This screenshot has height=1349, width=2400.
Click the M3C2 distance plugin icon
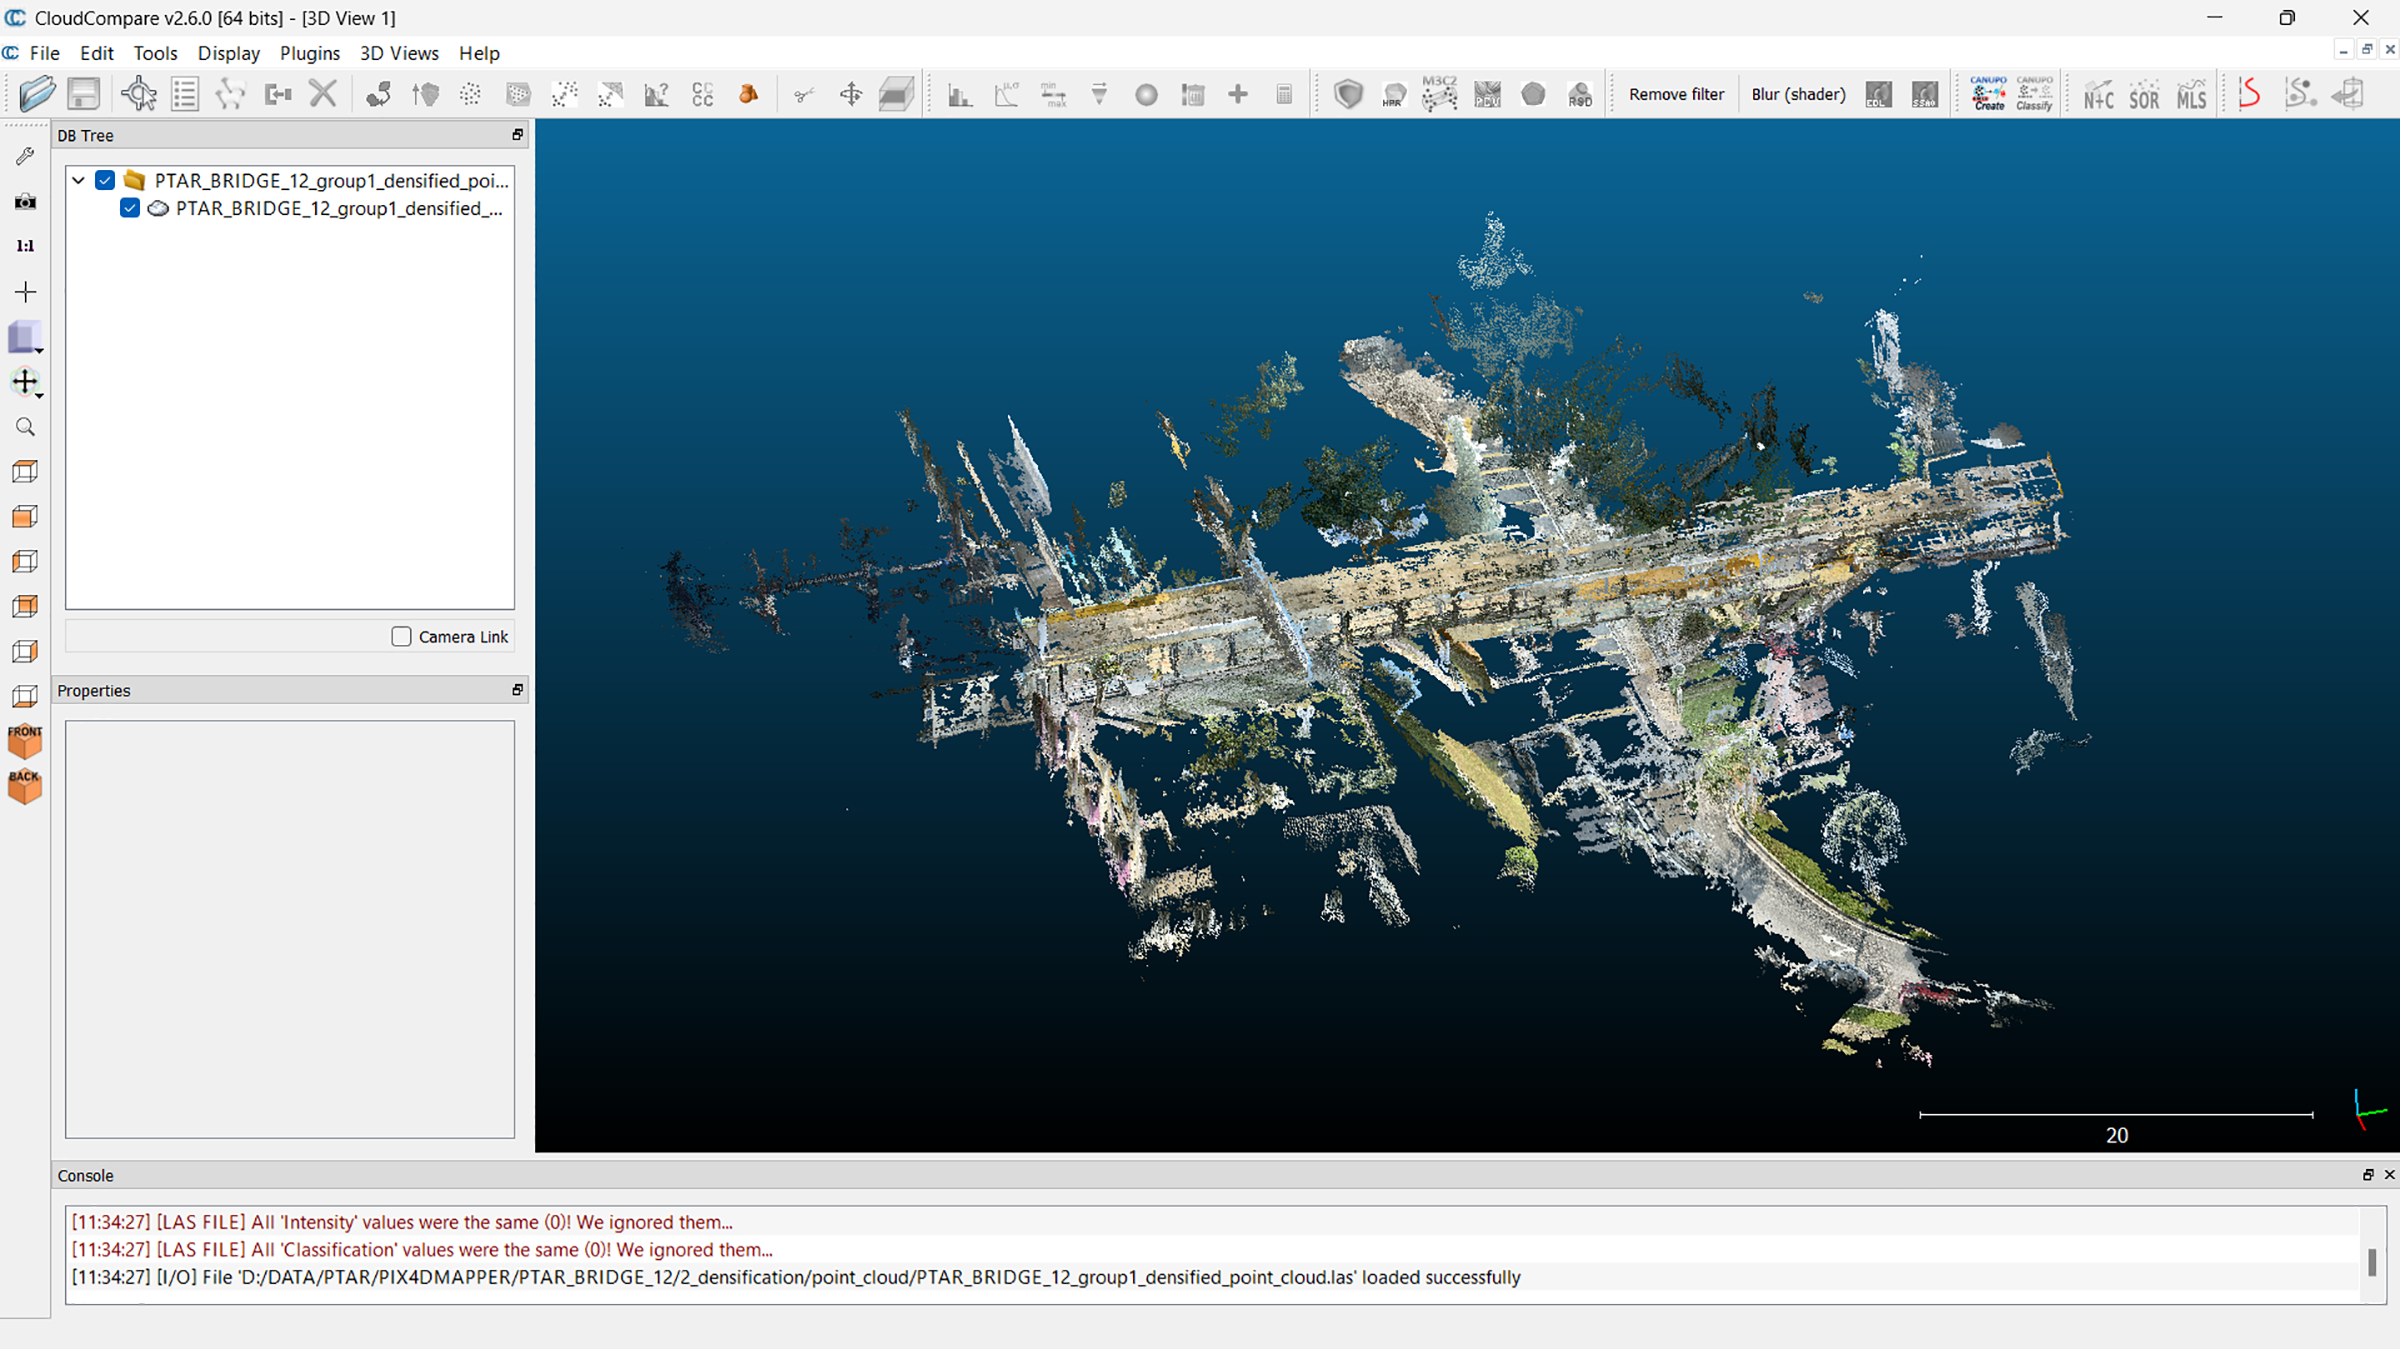[1439, 94]
